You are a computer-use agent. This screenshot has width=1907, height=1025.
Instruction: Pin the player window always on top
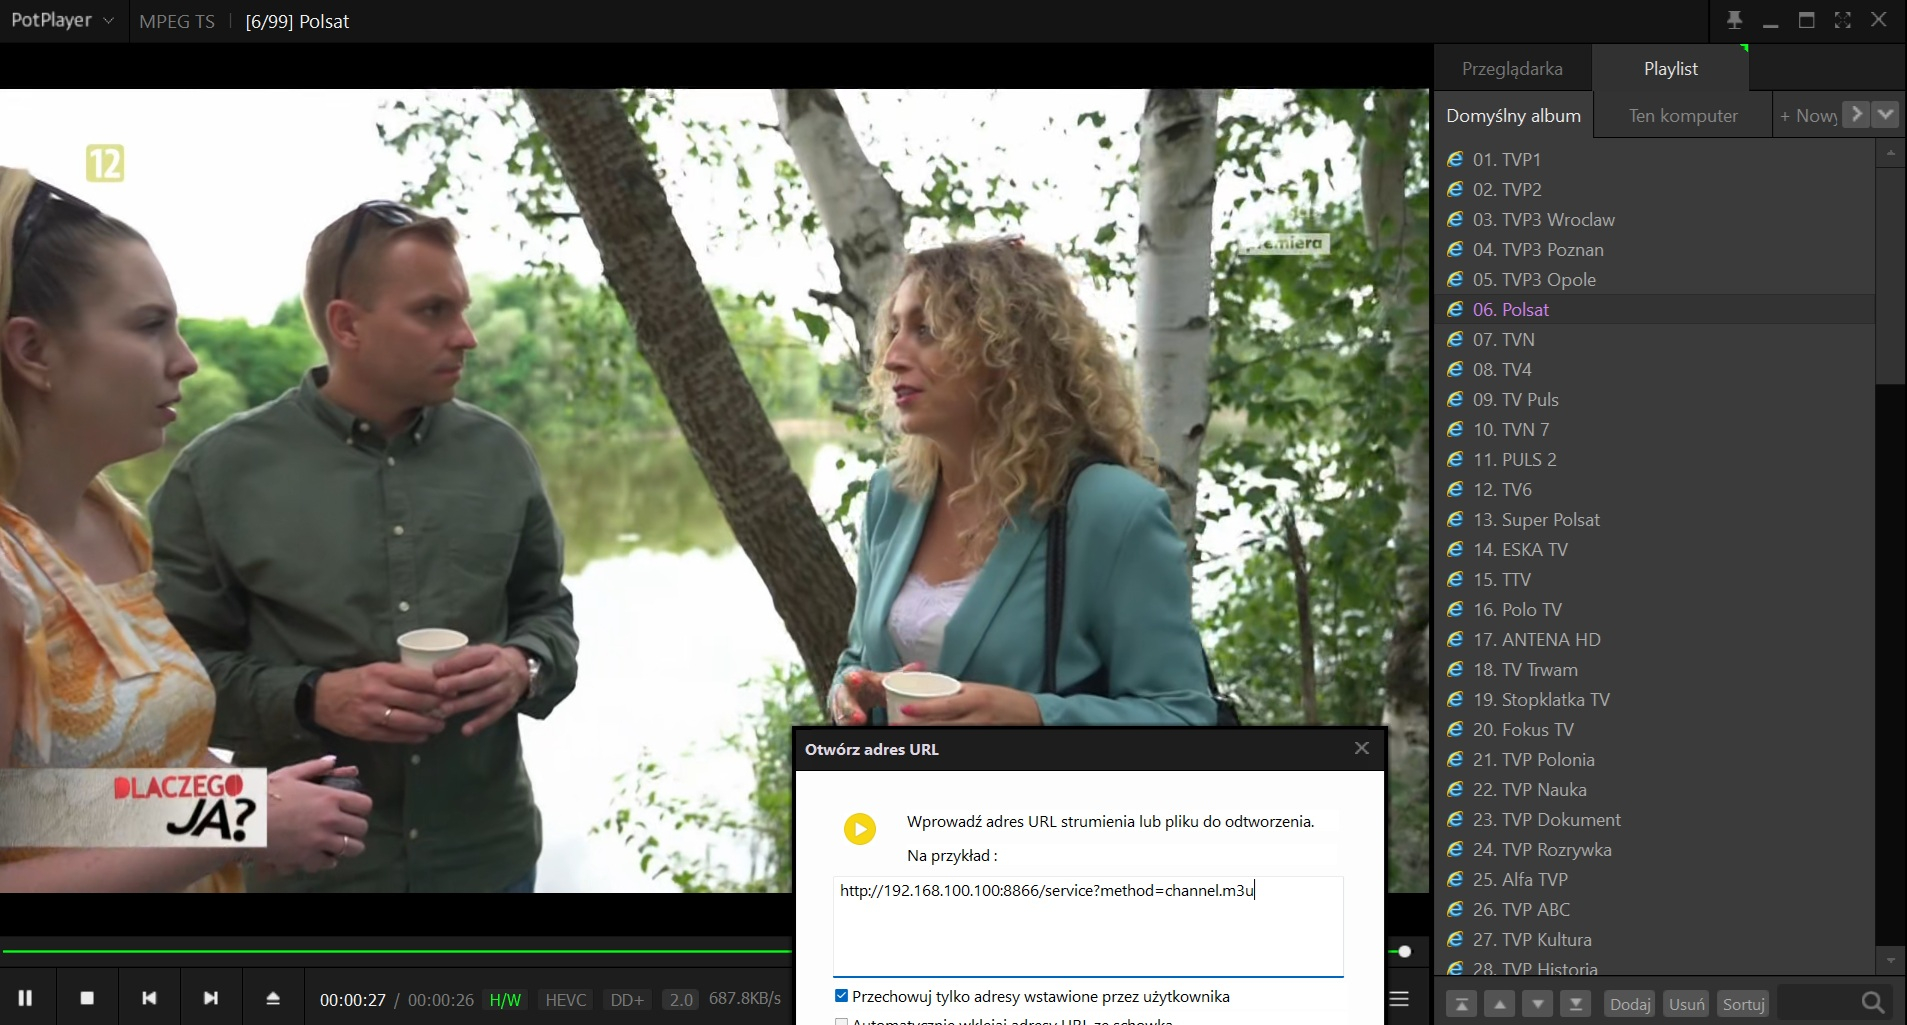click(1734, 20)
